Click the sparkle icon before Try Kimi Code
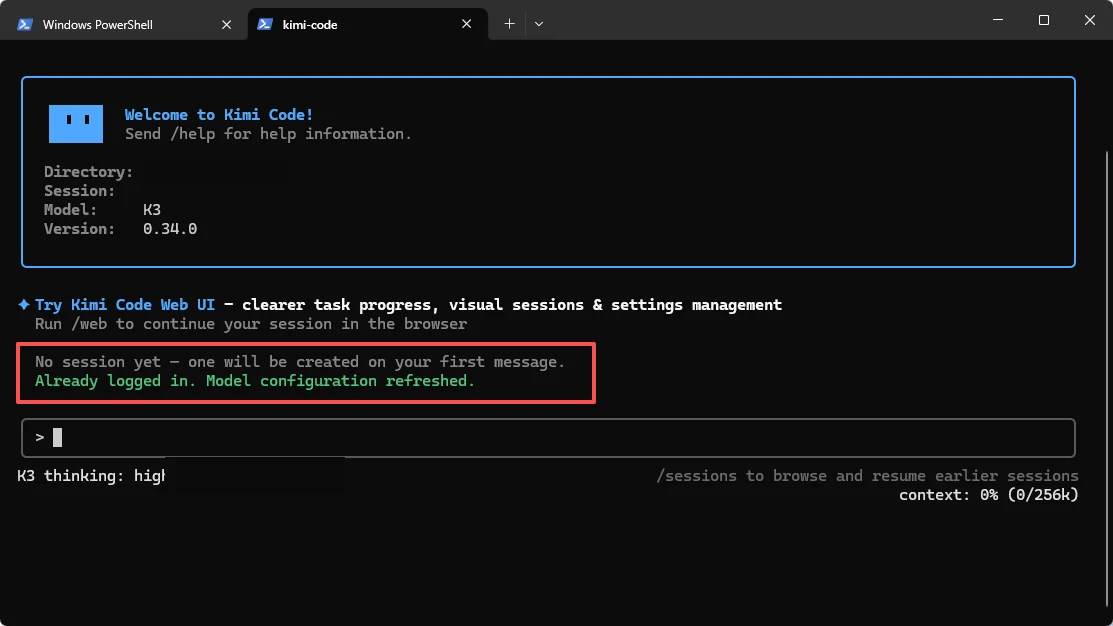Viewport: 1113px width, 626px height. pos(23,304)
